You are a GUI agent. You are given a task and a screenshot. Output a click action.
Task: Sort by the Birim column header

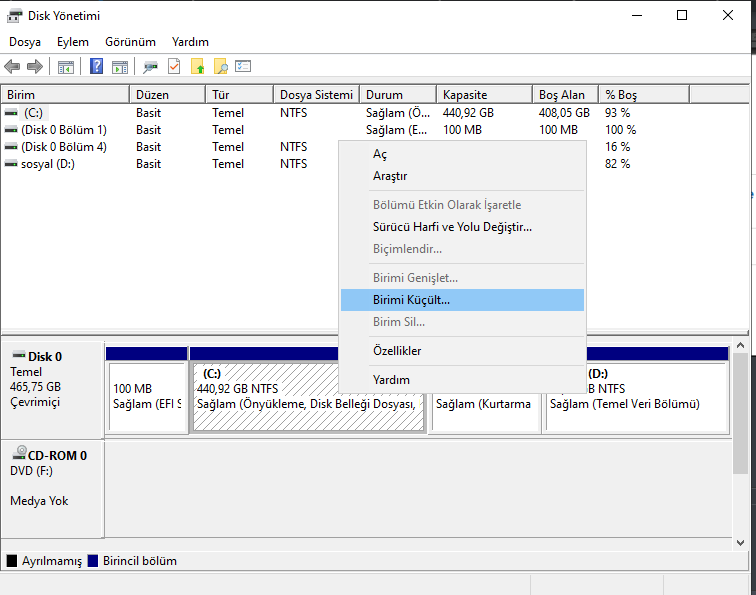(66, 95)
